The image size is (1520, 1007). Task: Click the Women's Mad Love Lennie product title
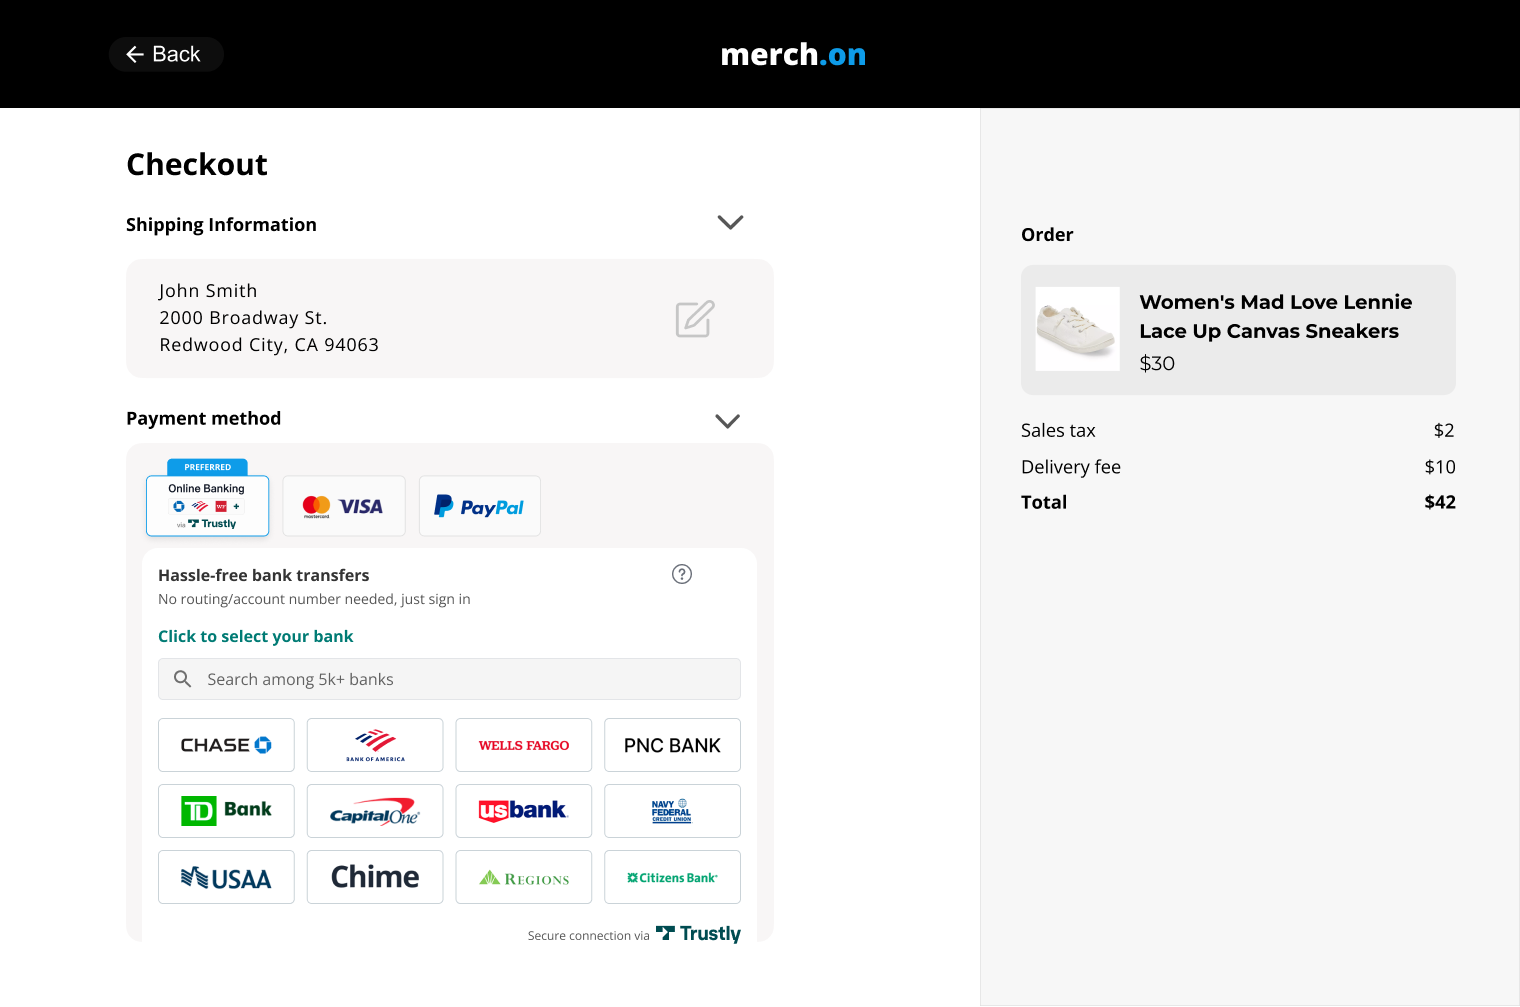pos(1275,316)
